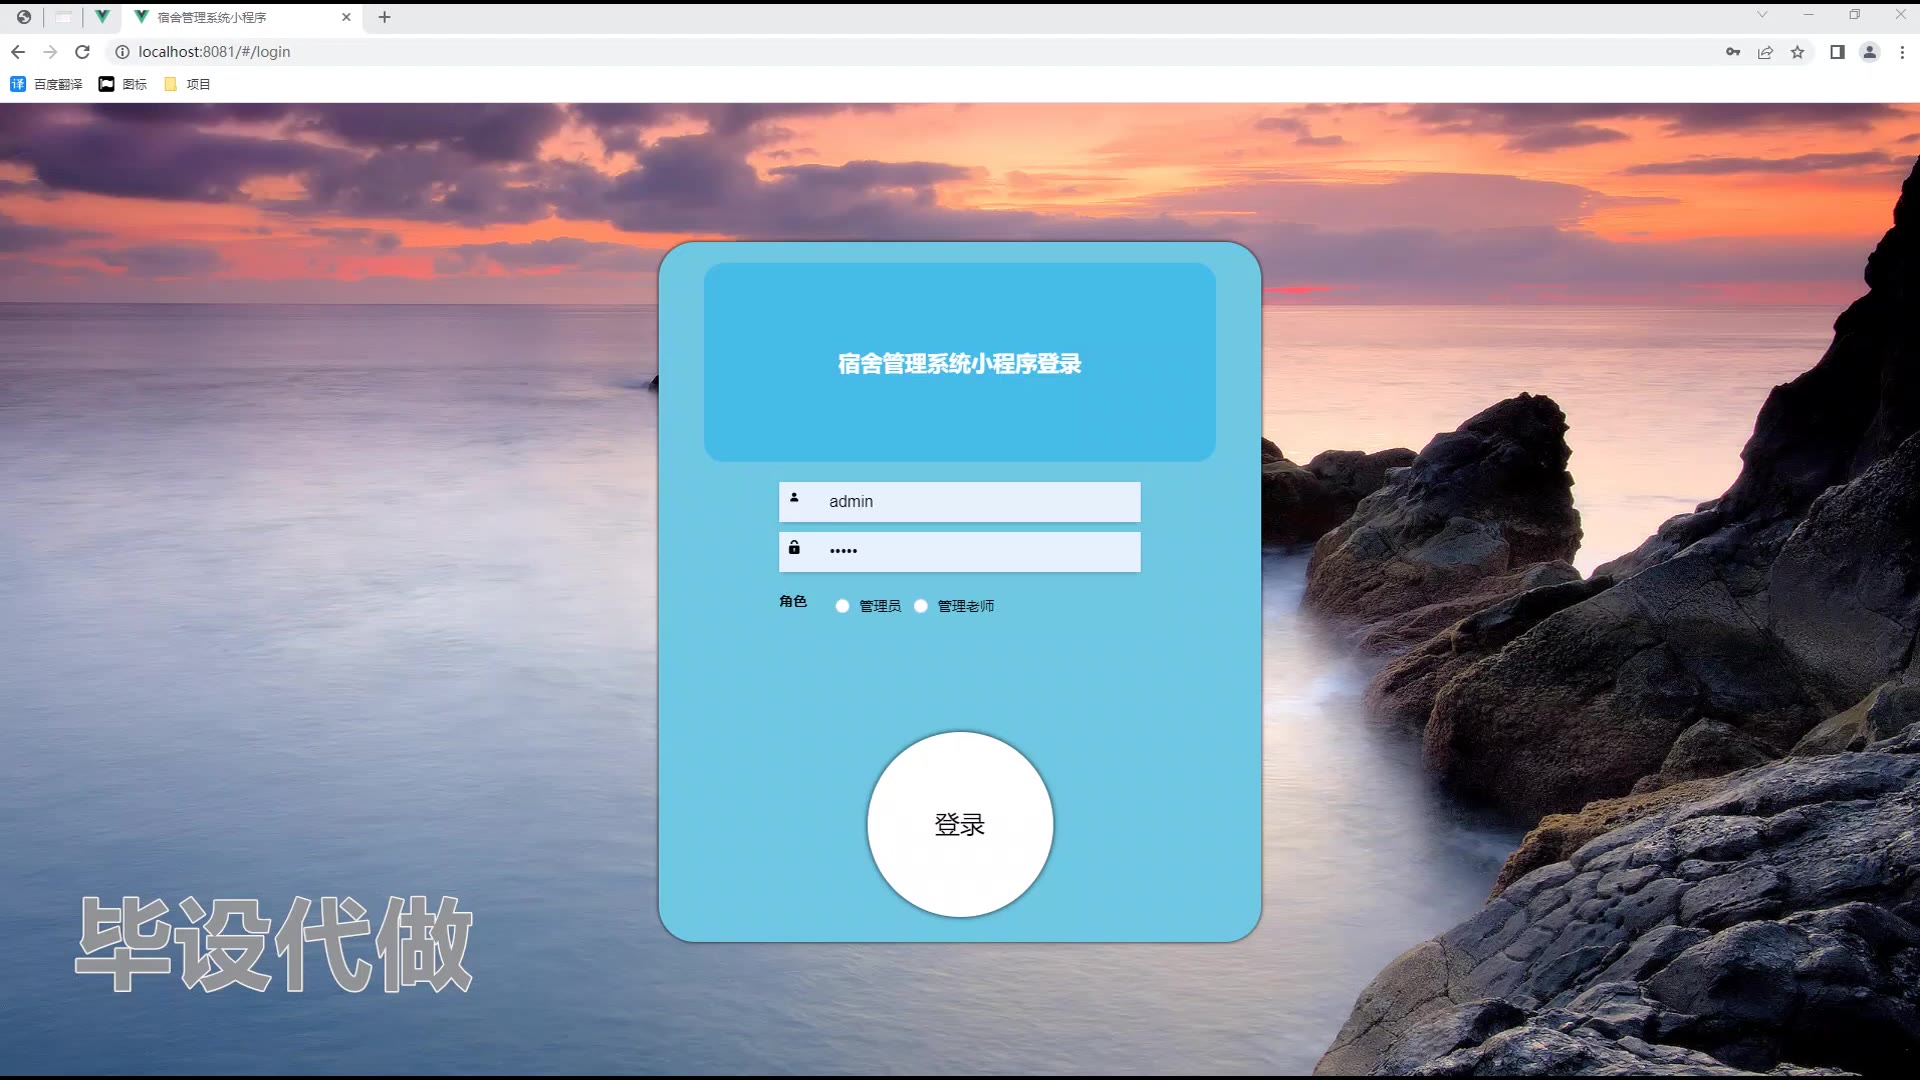Open the 项目 bookmarks folder
This screenshot has height=1080, width=1920.
[x=187, y=84]
